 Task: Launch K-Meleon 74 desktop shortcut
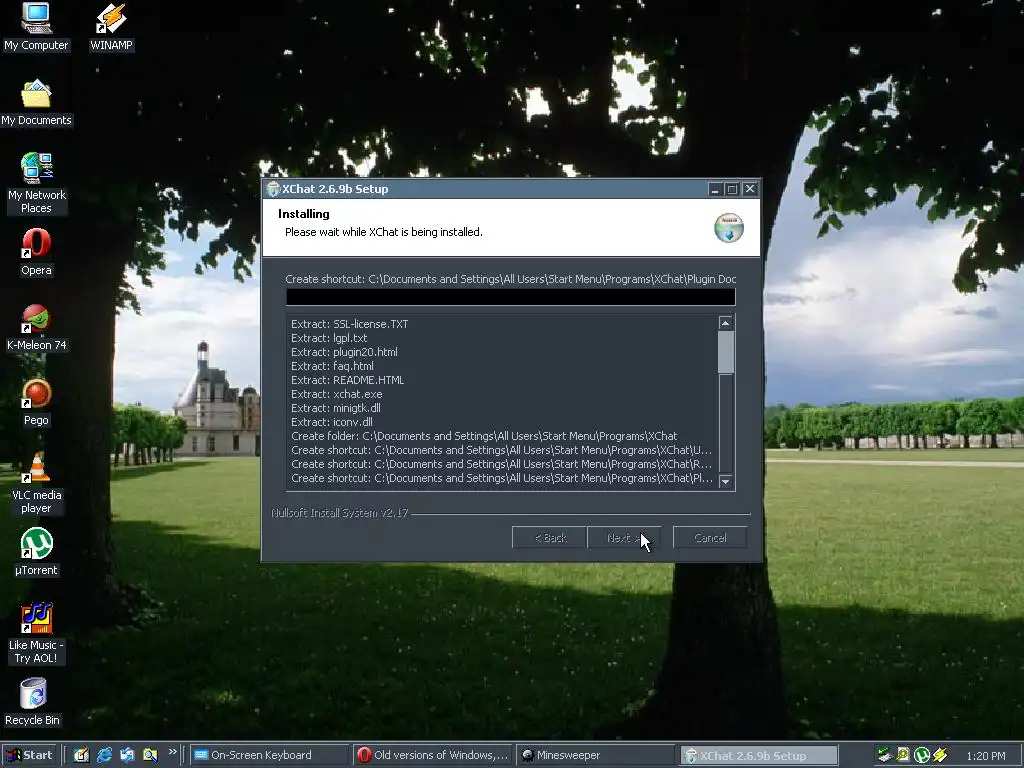pos(36,328)
